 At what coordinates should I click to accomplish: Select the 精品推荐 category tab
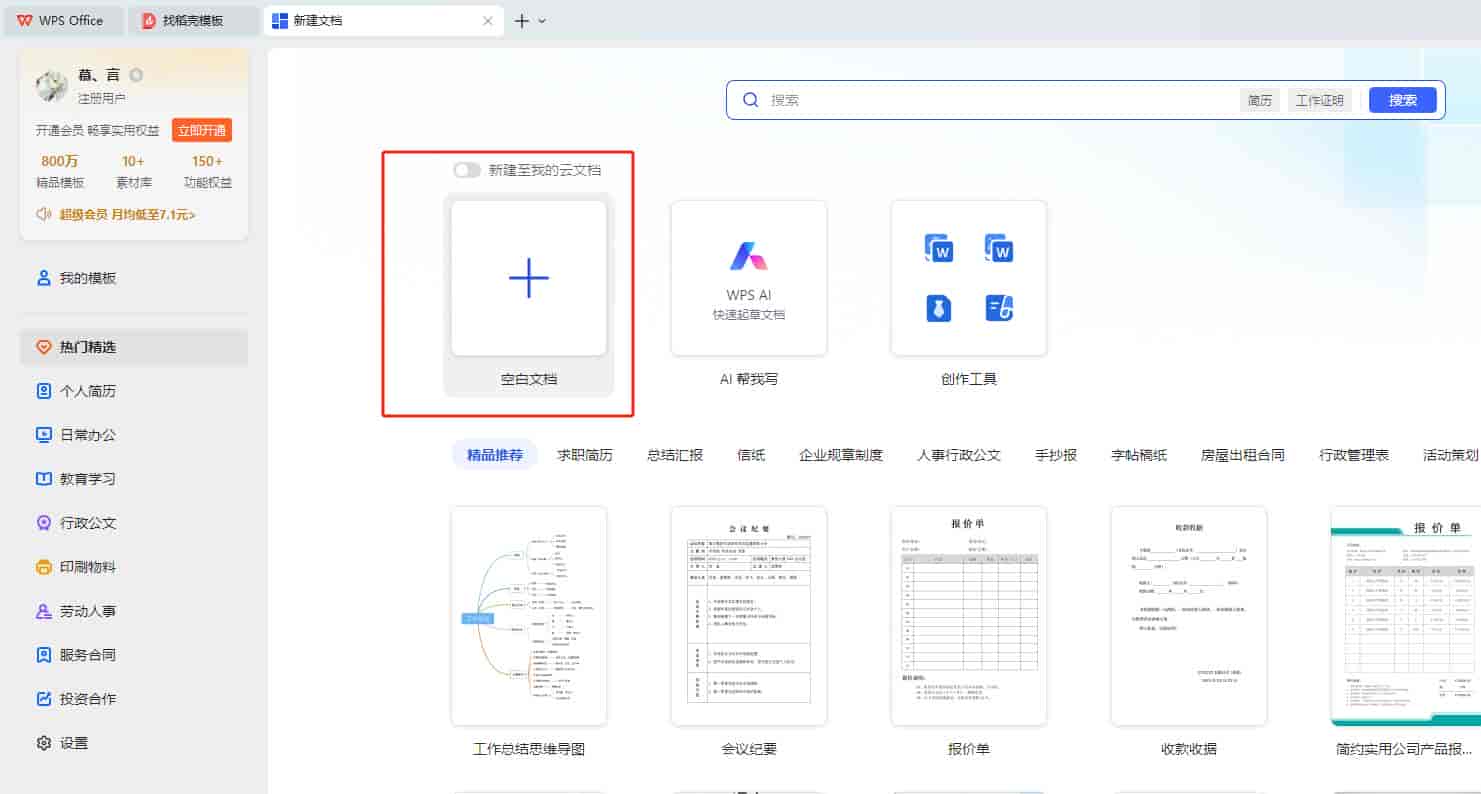495,455
